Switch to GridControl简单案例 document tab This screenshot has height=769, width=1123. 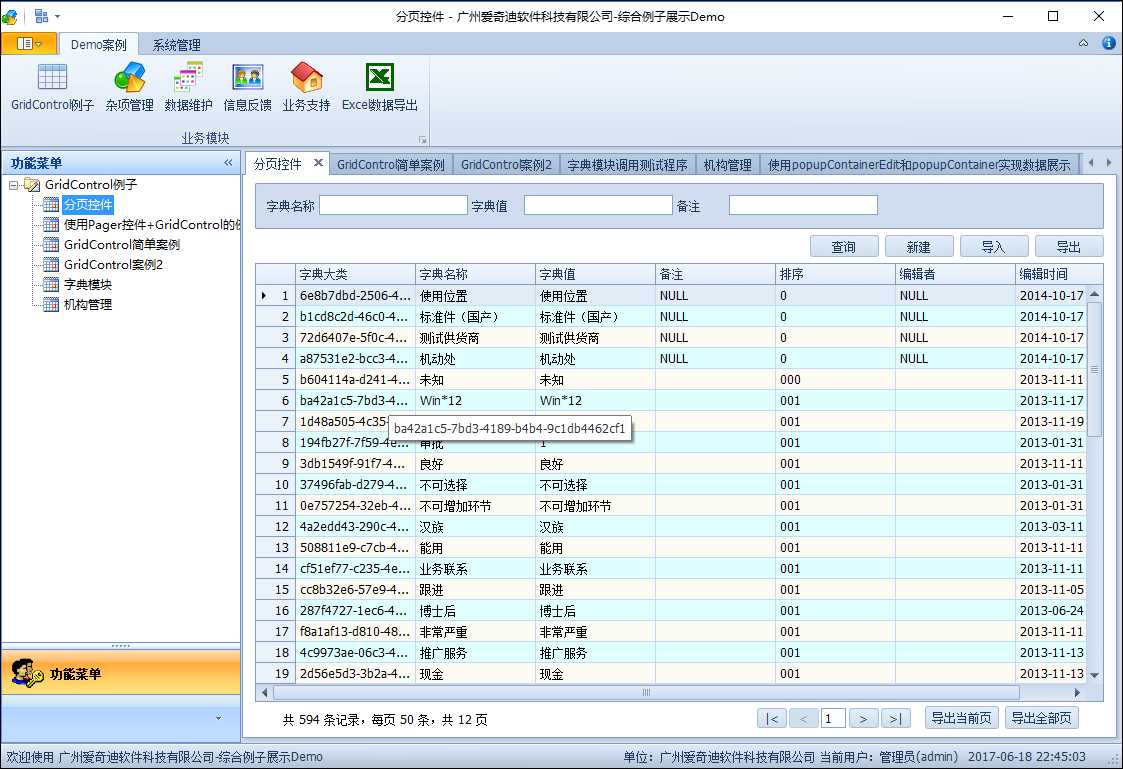pos(391,165)
